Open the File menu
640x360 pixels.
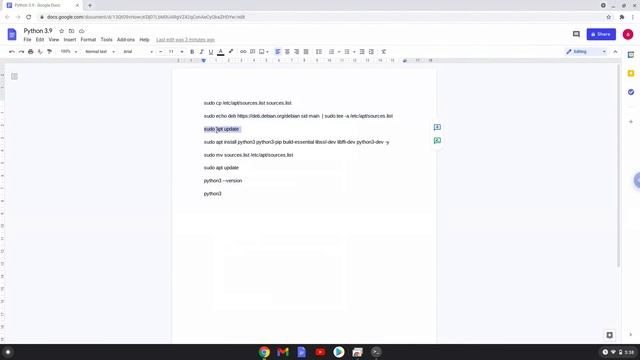(x=27, y=40)
